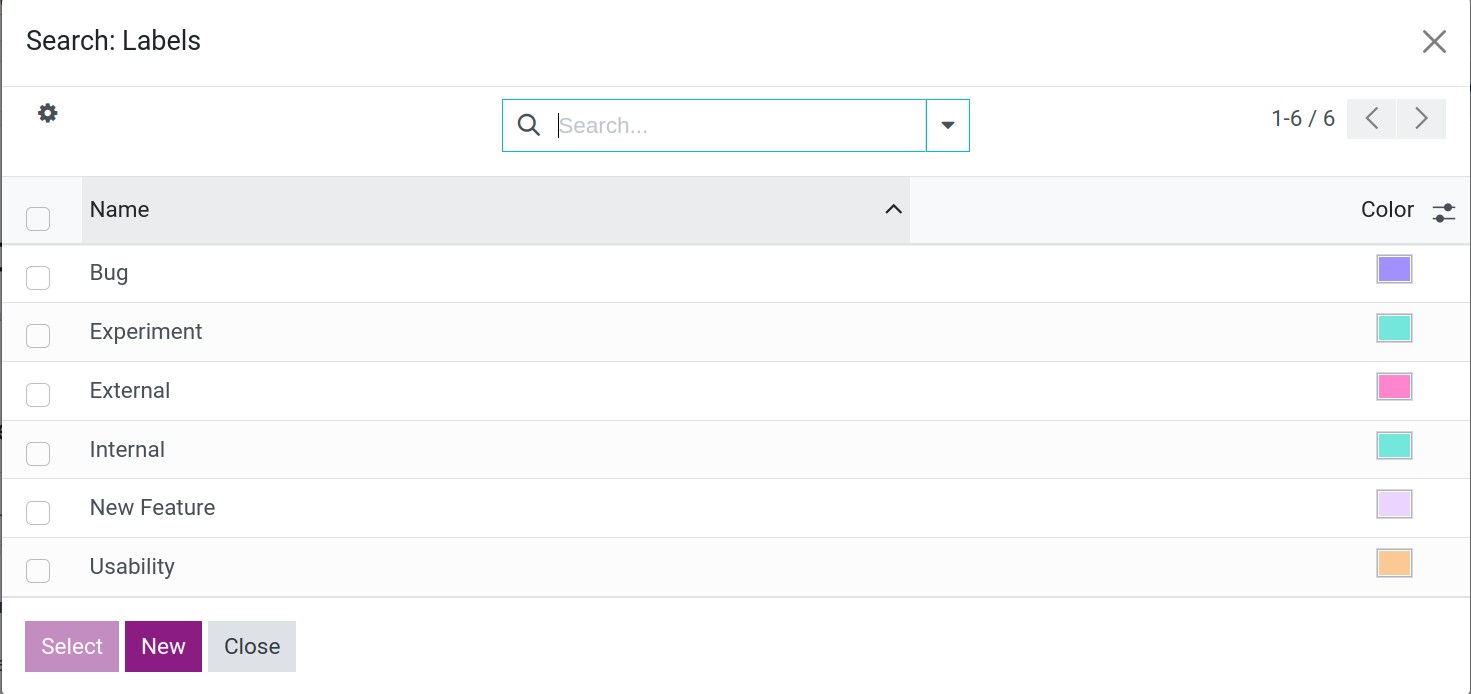This screenshot has height=694, width=1471.
Task: Click the search magnifier icon
Action: point(528,124)
